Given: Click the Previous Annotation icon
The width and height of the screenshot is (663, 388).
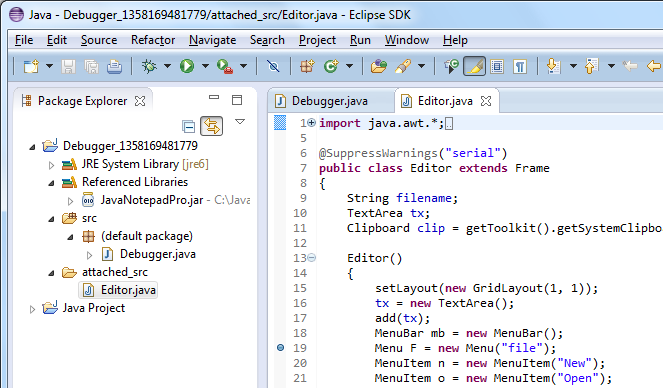Looking at the screenshot, I should [x=591, y=66].
